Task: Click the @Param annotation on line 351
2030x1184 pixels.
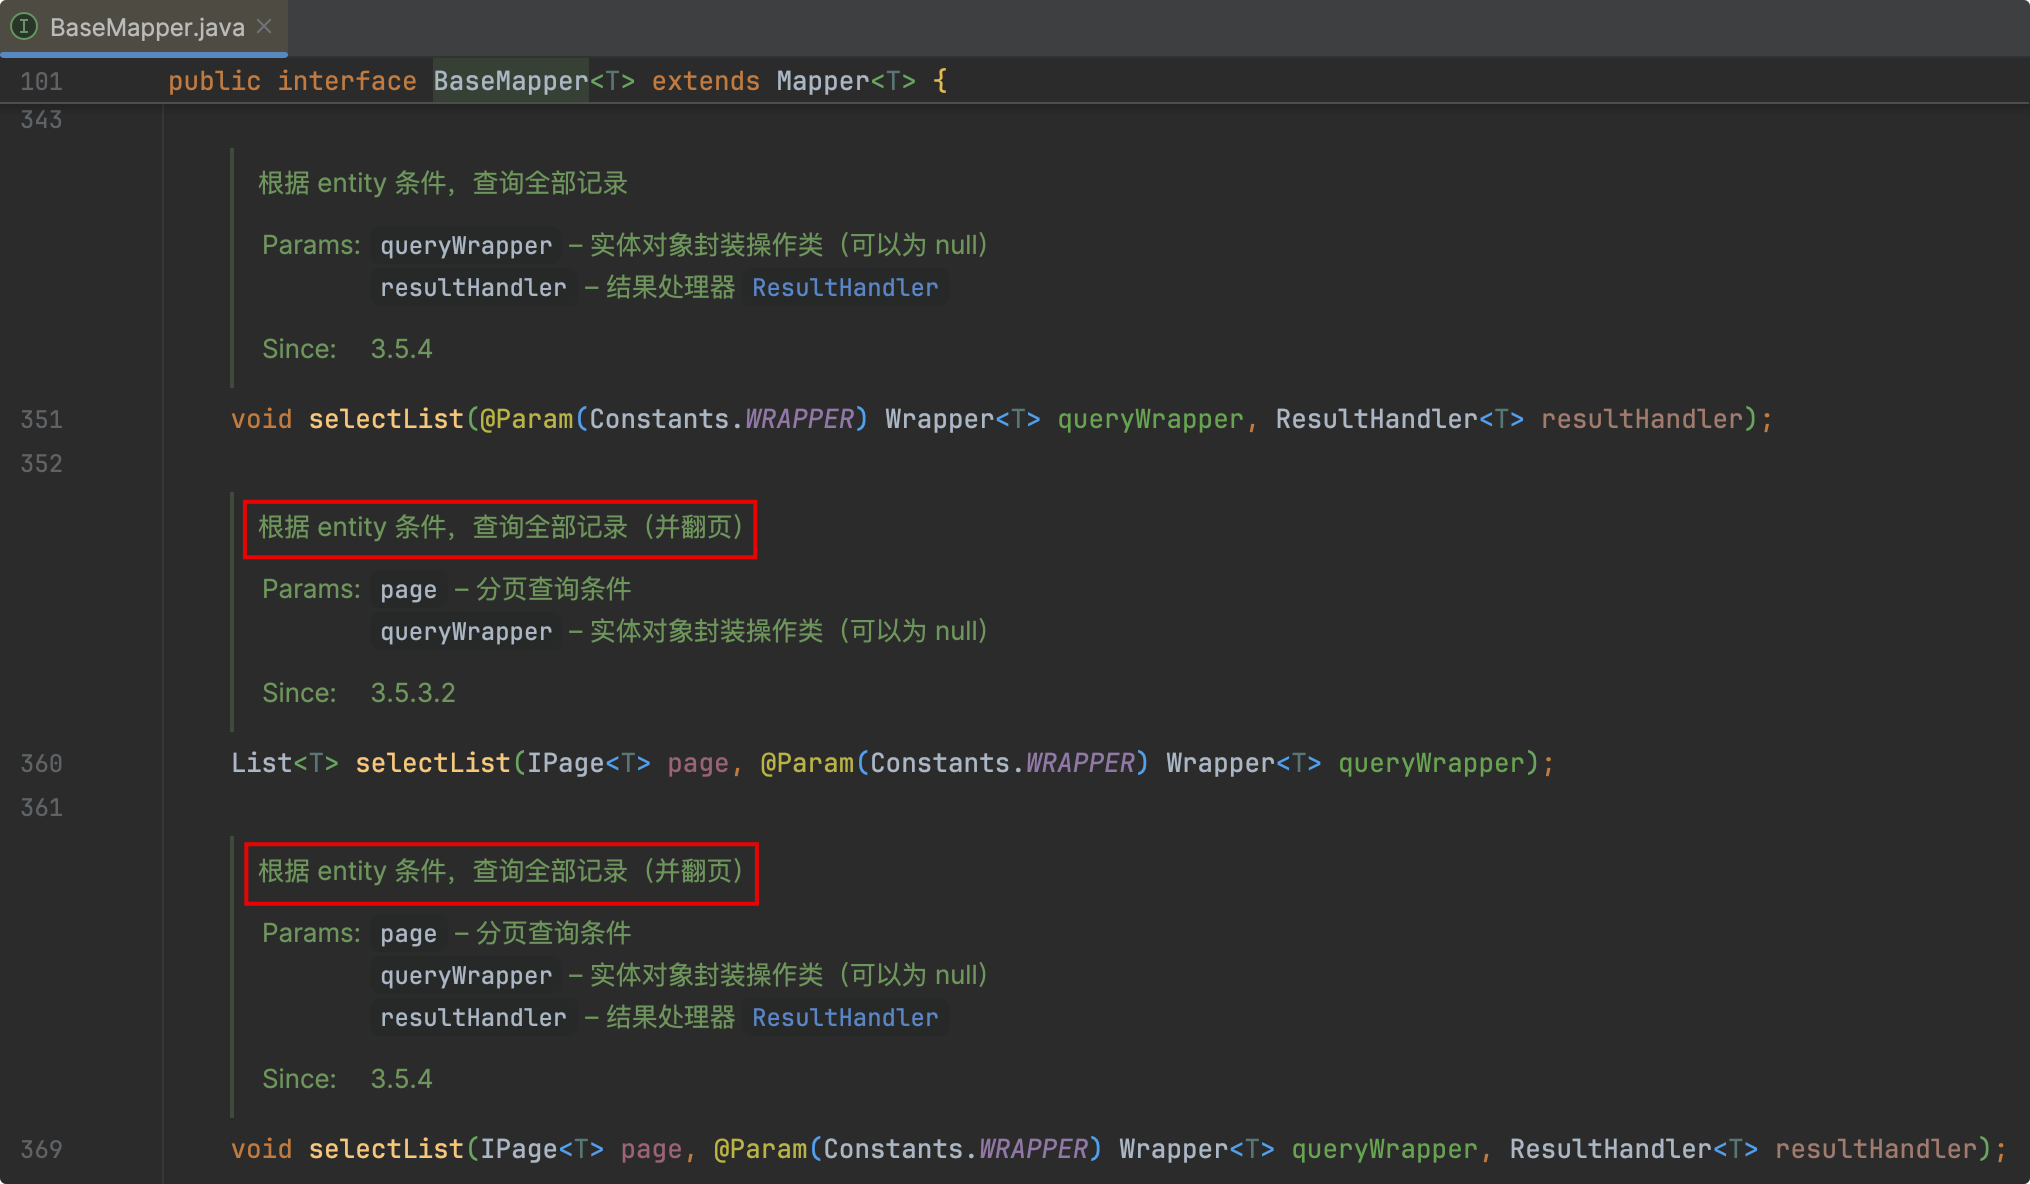Action: point(526,419)
